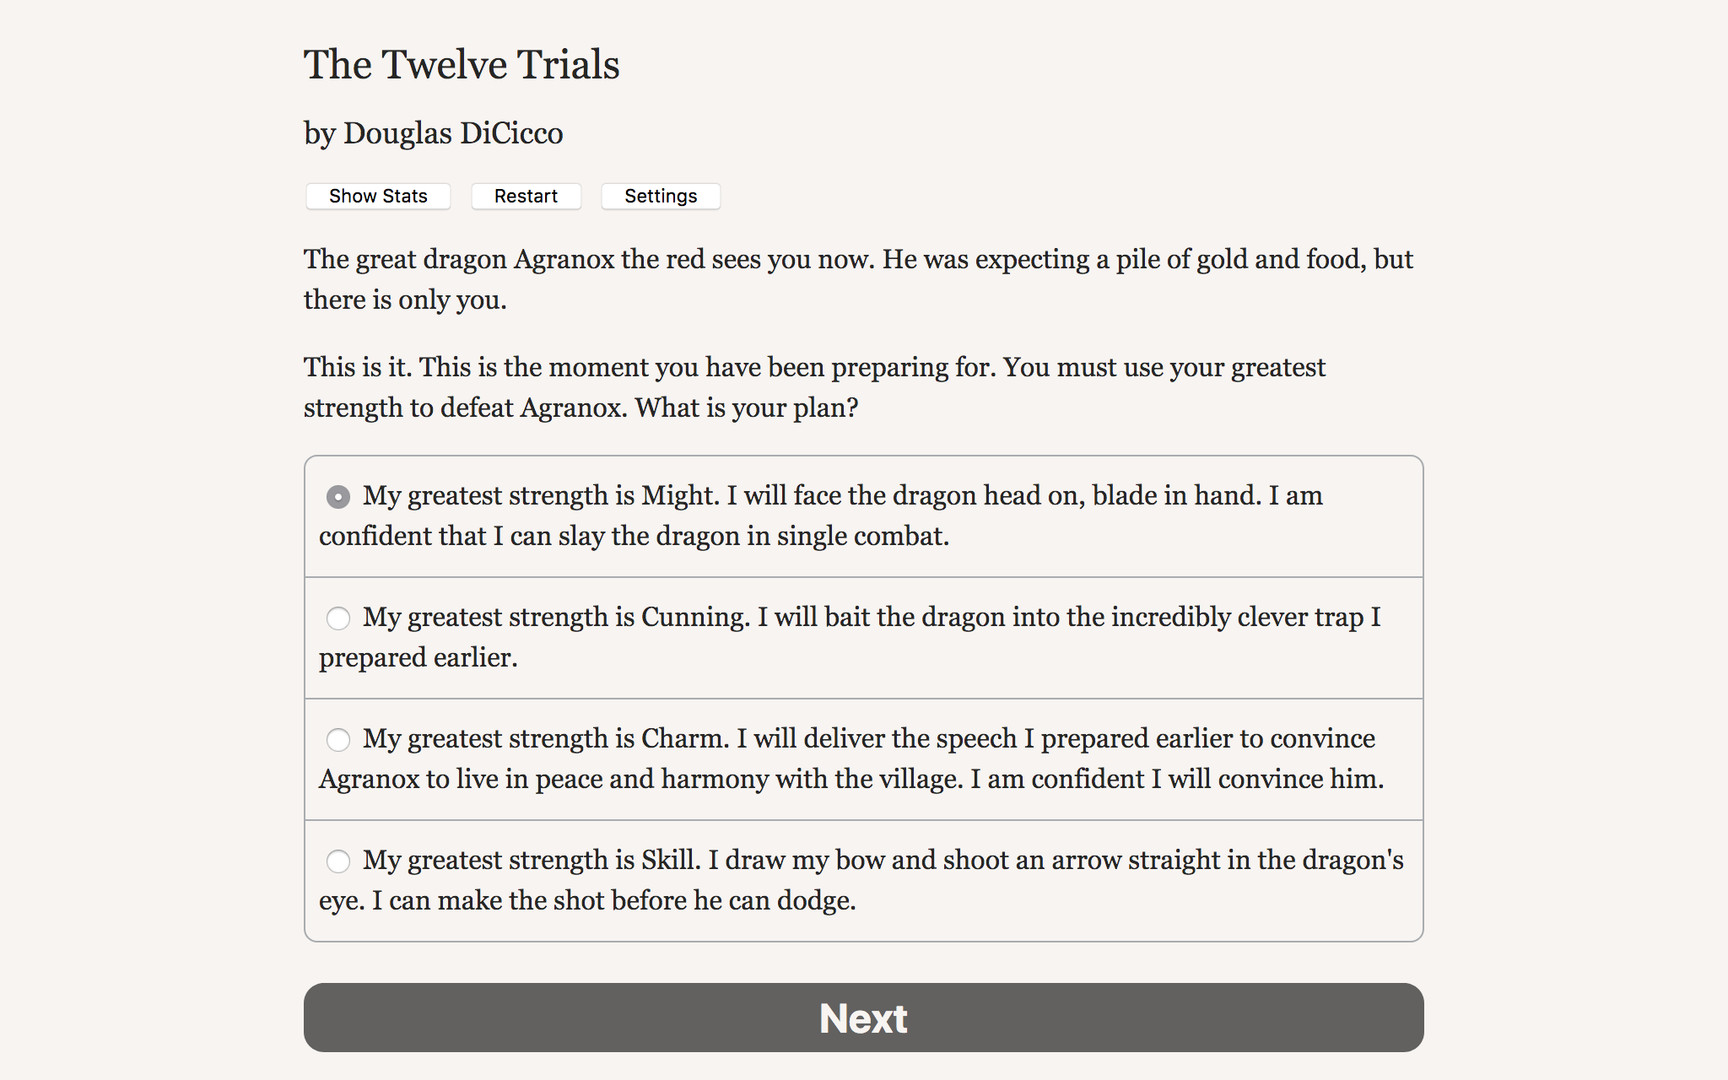1728x1080 pixels.
Task: Confirm your chosen strength with Next
Action: [x=863, y=1017]
